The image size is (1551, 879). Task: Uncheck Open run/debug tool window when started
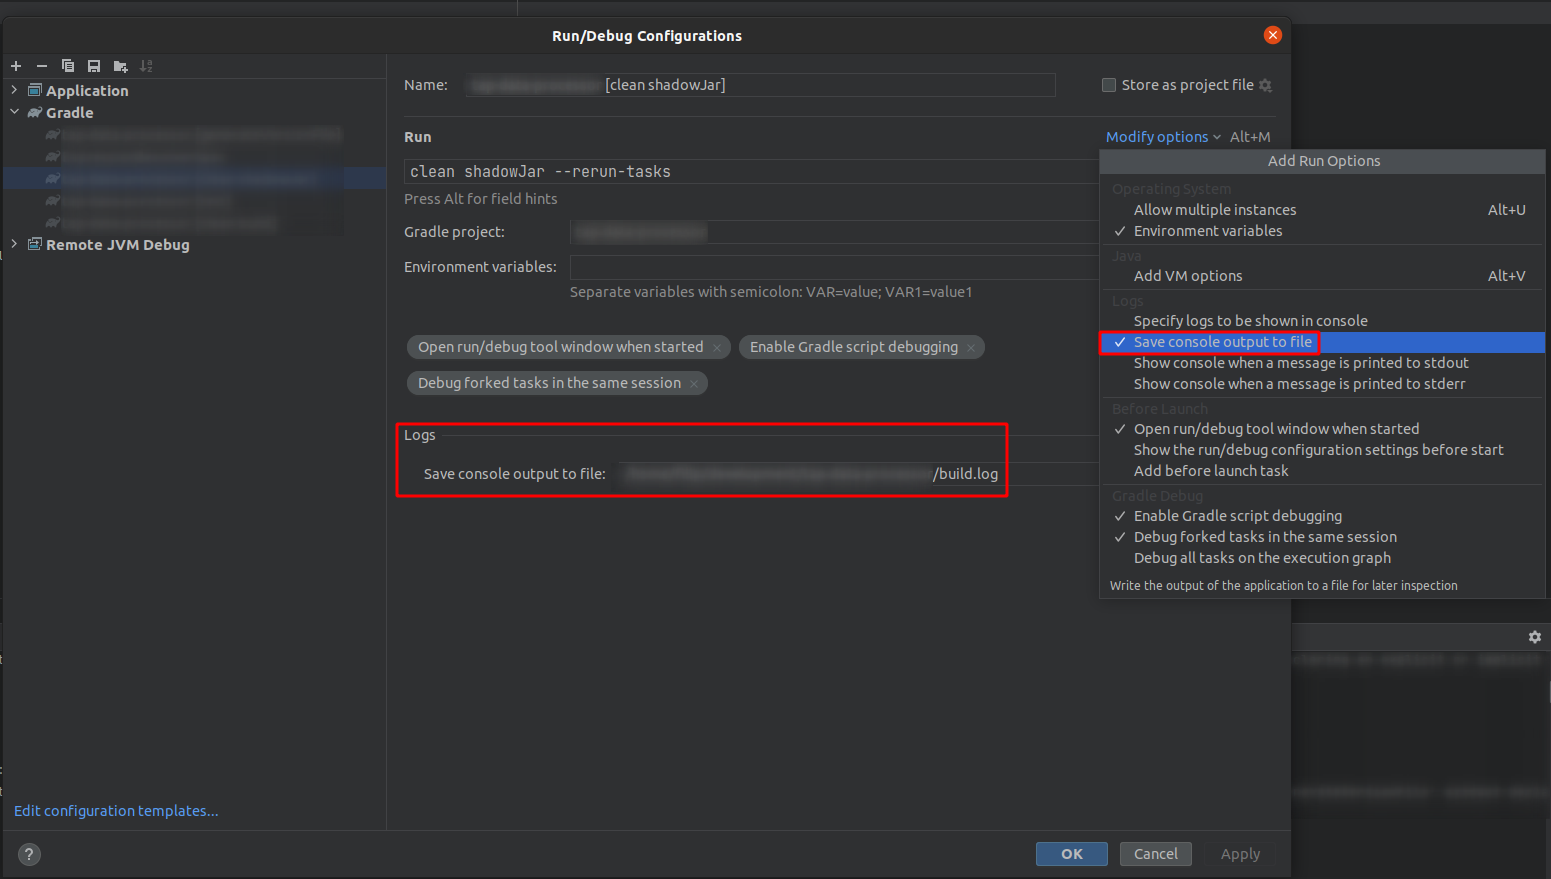tap(1322, 429)
